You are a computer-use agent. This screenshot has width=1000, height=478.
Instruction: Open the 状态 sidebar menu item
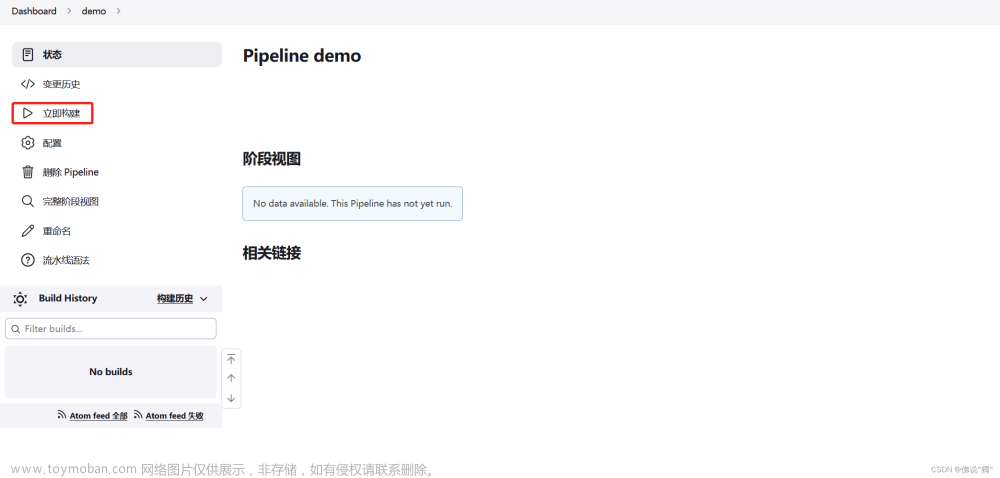click(x=117, y=55)
